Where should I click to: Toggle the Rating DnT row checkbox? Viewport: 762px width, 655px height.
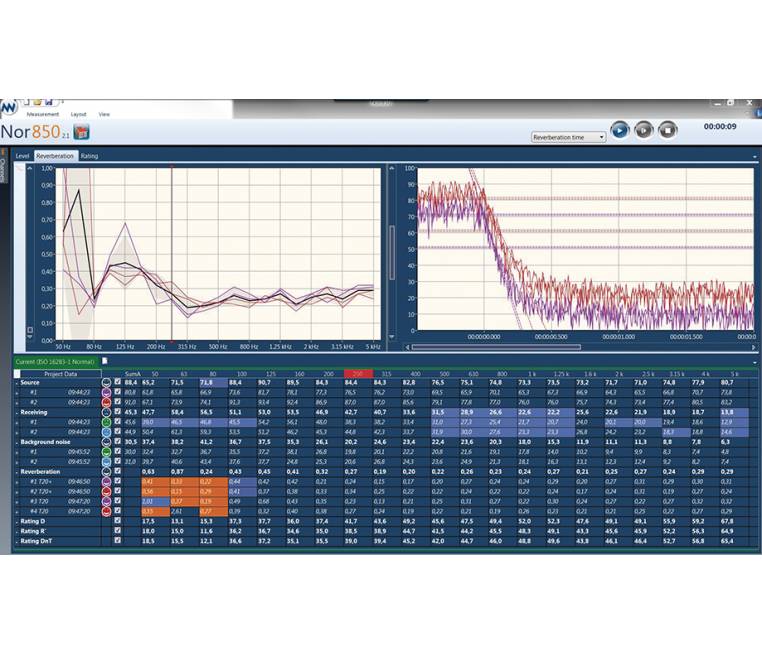click(x=118, y=541)
